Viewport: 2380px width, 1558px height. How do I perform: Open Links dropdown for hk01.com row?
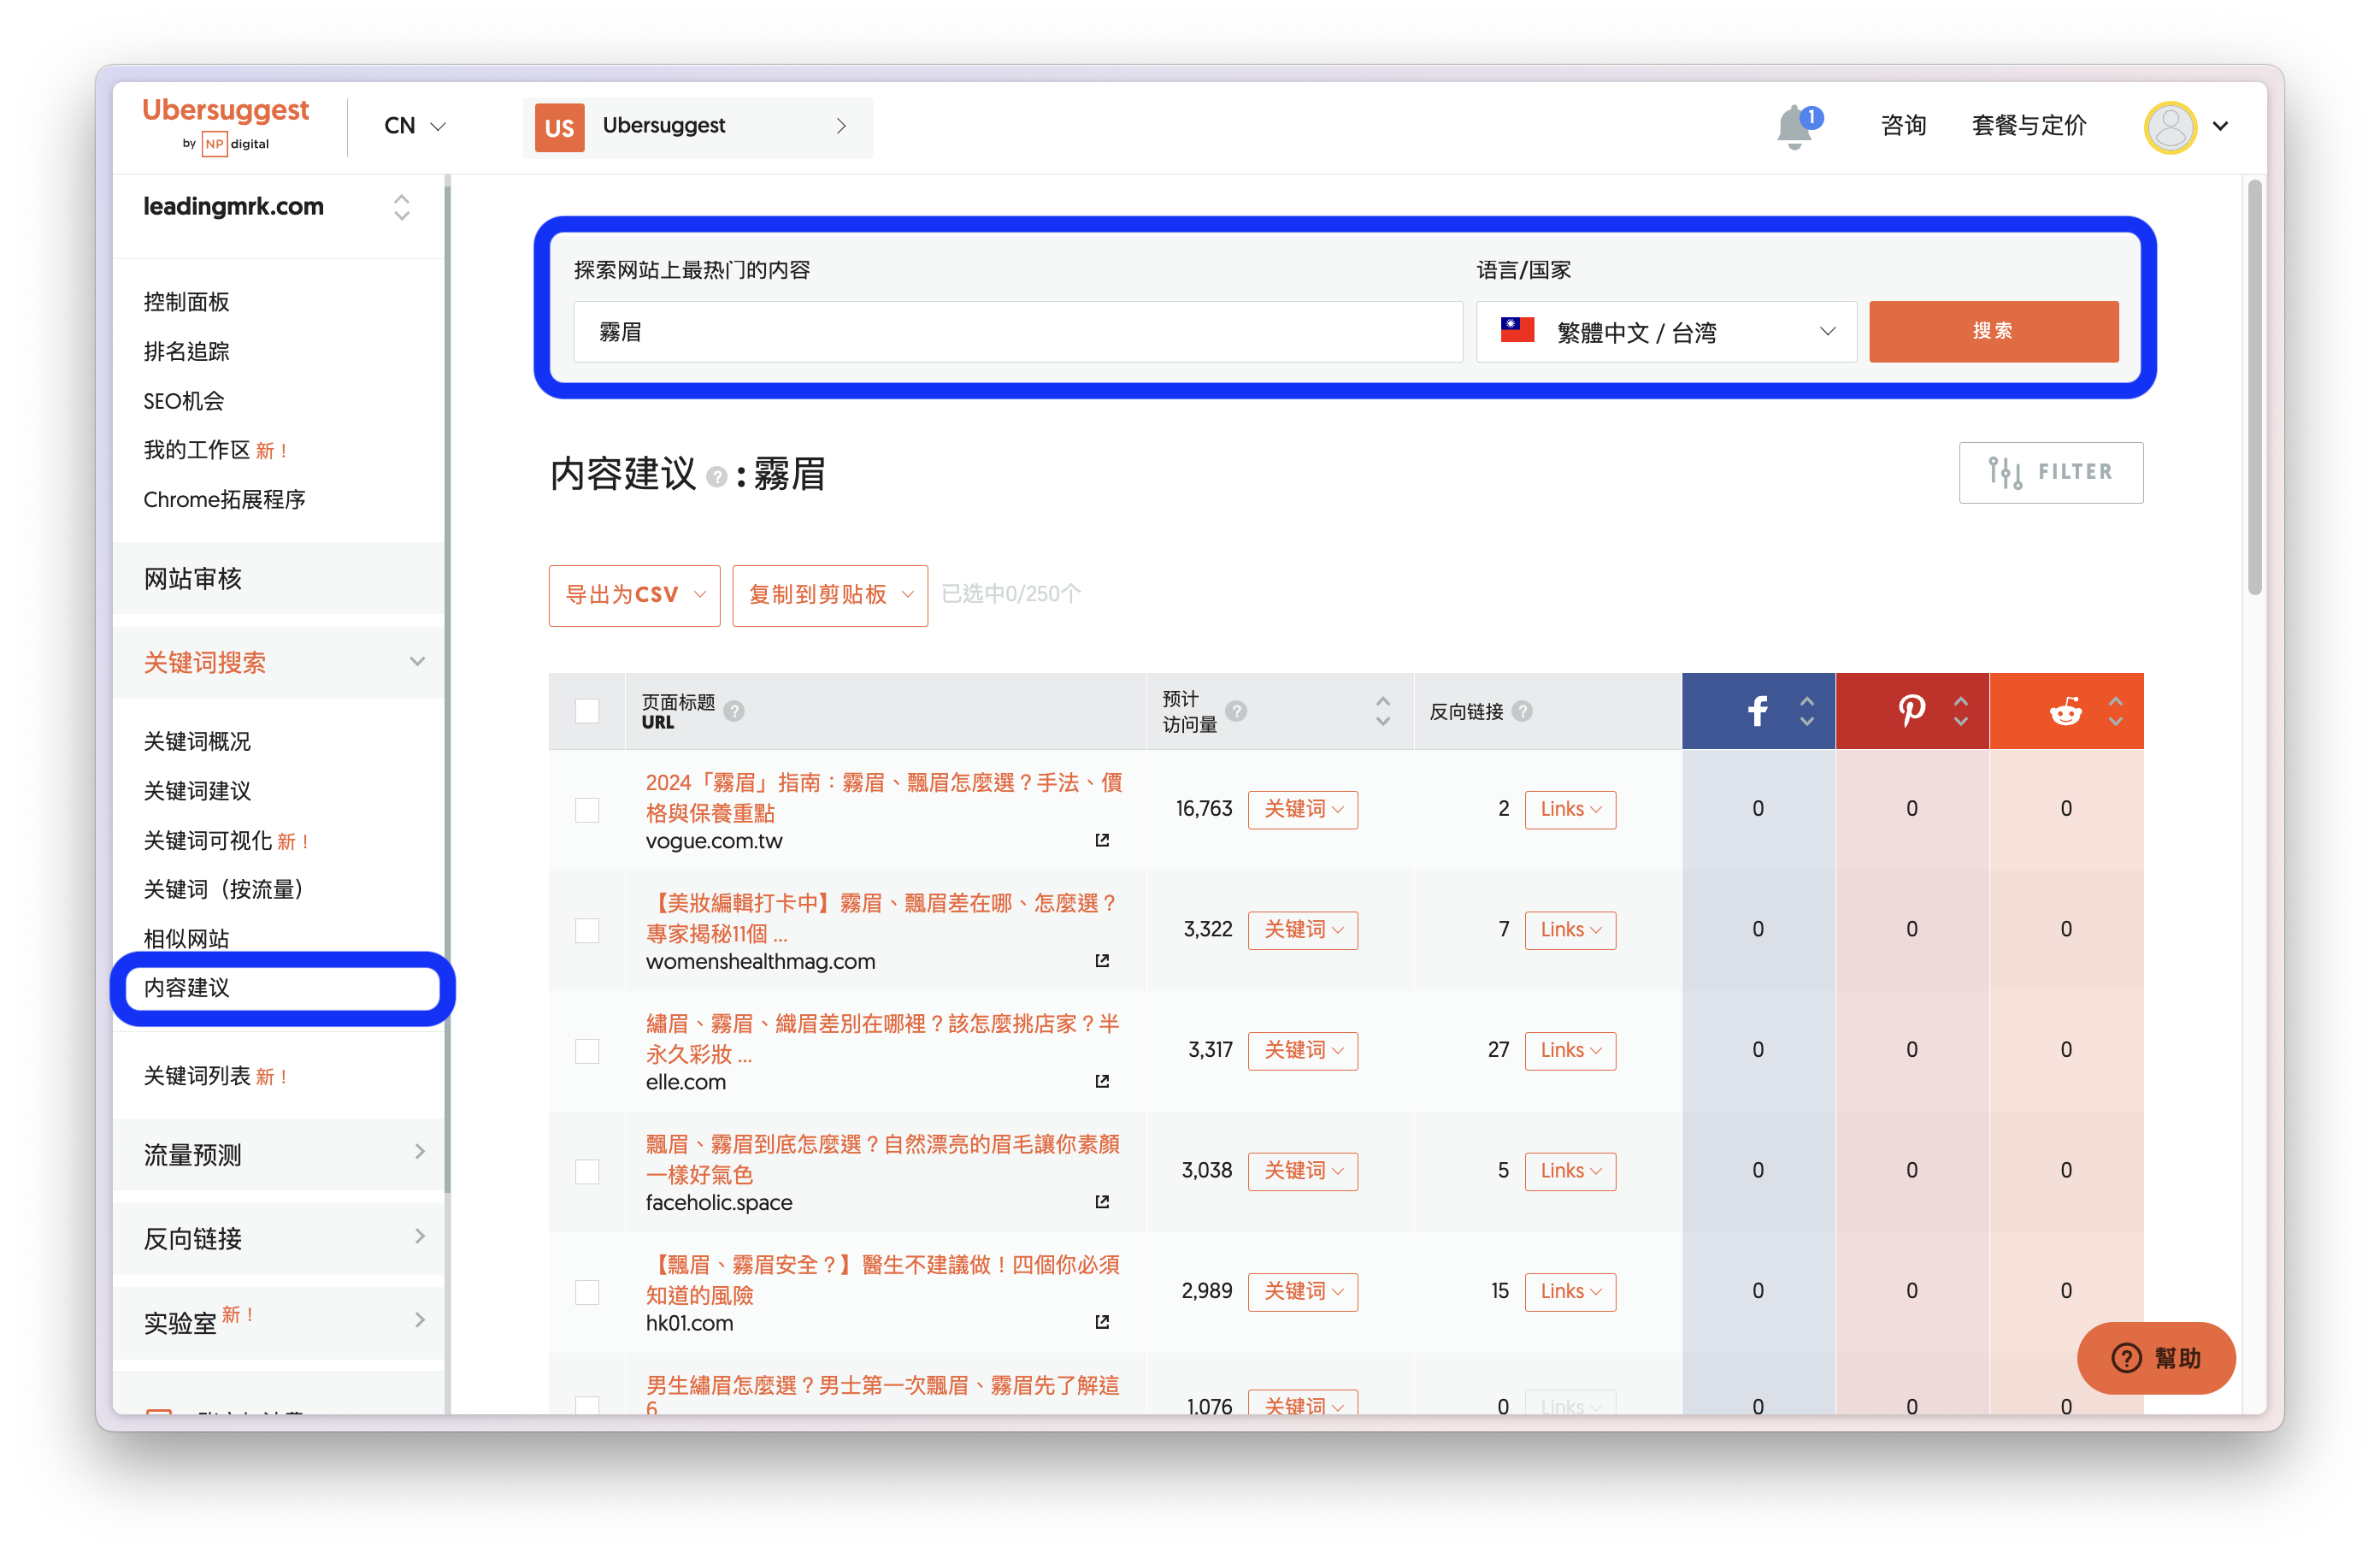coord(1570,1291)
